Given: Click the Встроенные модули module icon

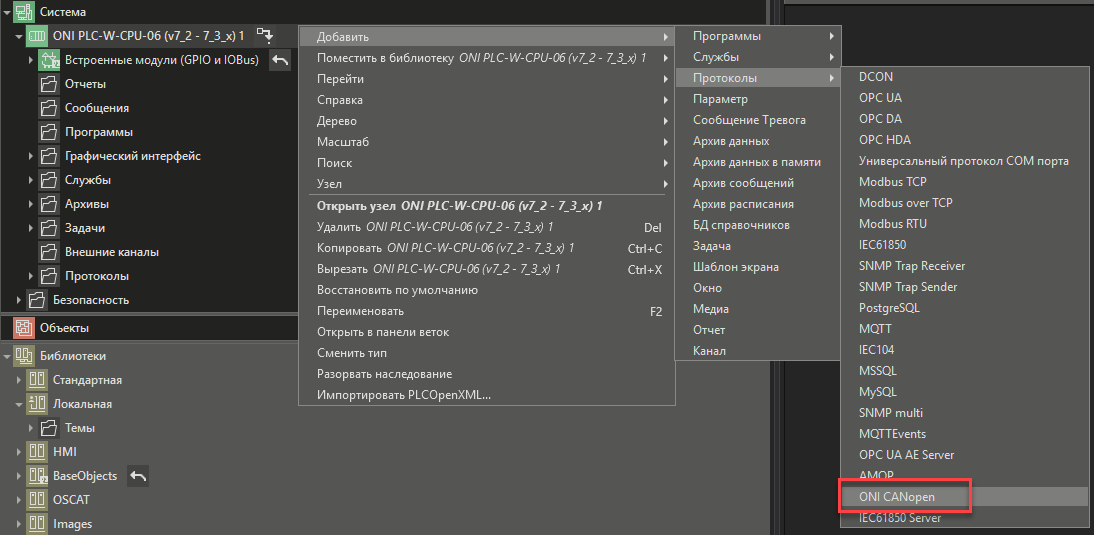Looking at the screenshot, I should click(48, 60).
